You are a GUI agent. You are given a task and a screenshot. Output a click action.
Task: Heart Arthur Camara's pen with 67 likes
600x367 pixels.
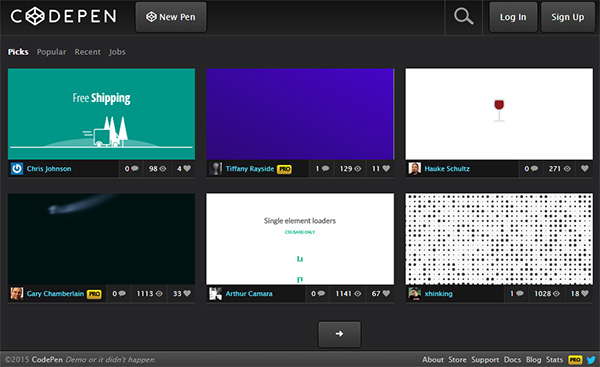point(386,293)
